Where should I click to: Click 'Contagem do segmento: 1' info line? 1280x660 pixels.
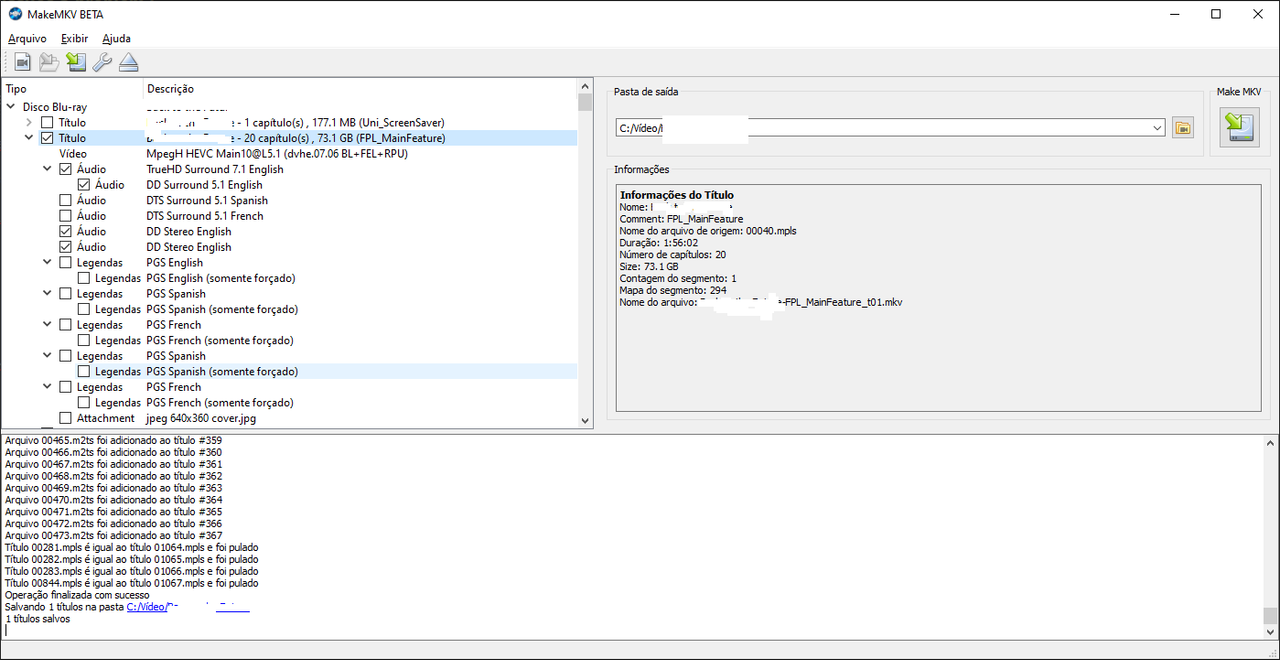[678, 278]
